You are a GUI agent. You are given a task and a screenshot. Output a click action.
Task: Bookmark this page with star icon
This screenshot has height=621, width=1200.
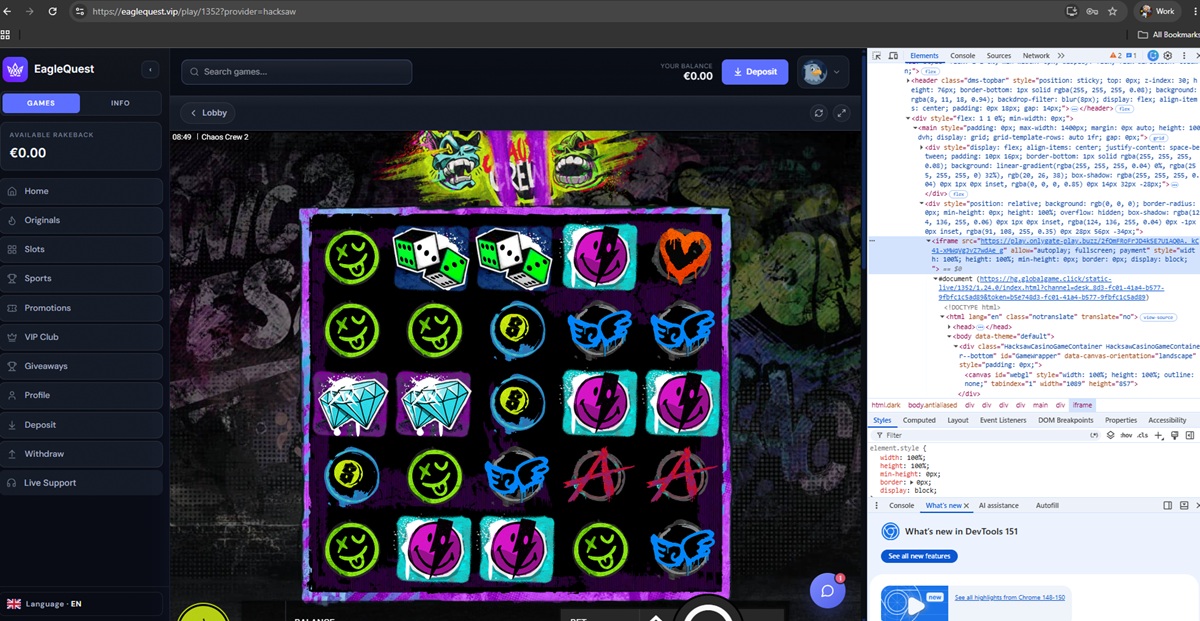(1112, 11)
